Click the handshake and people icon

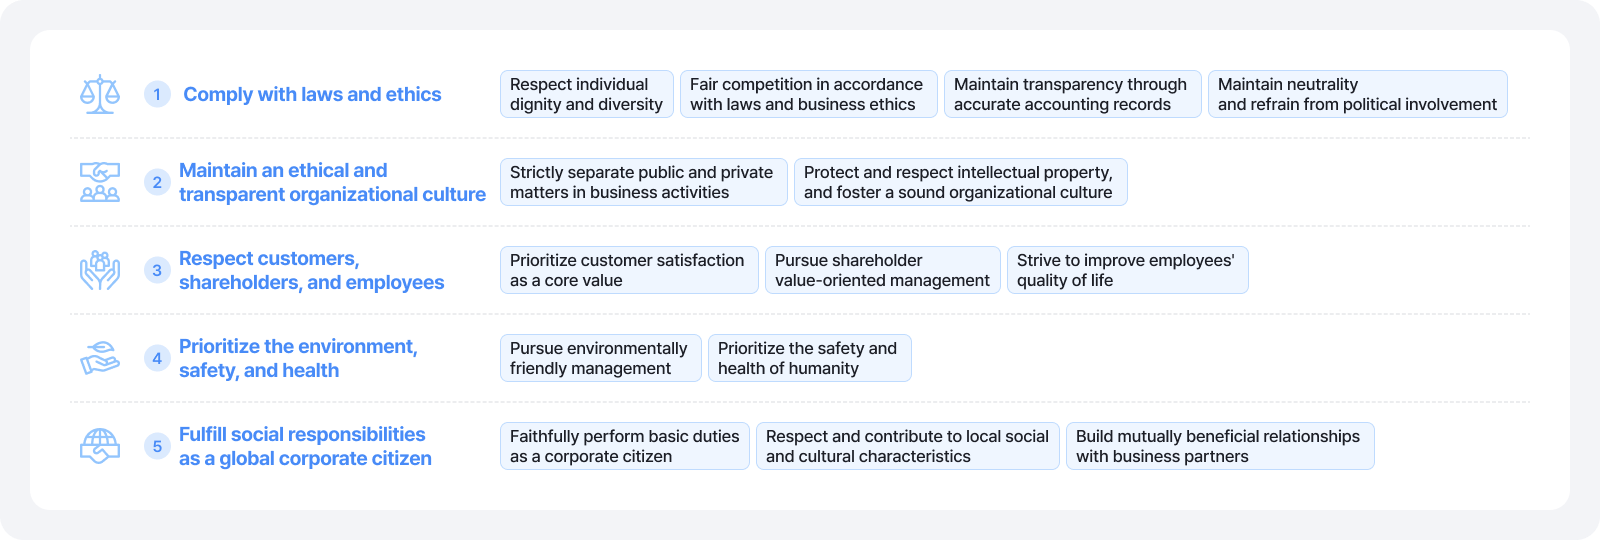100,182
